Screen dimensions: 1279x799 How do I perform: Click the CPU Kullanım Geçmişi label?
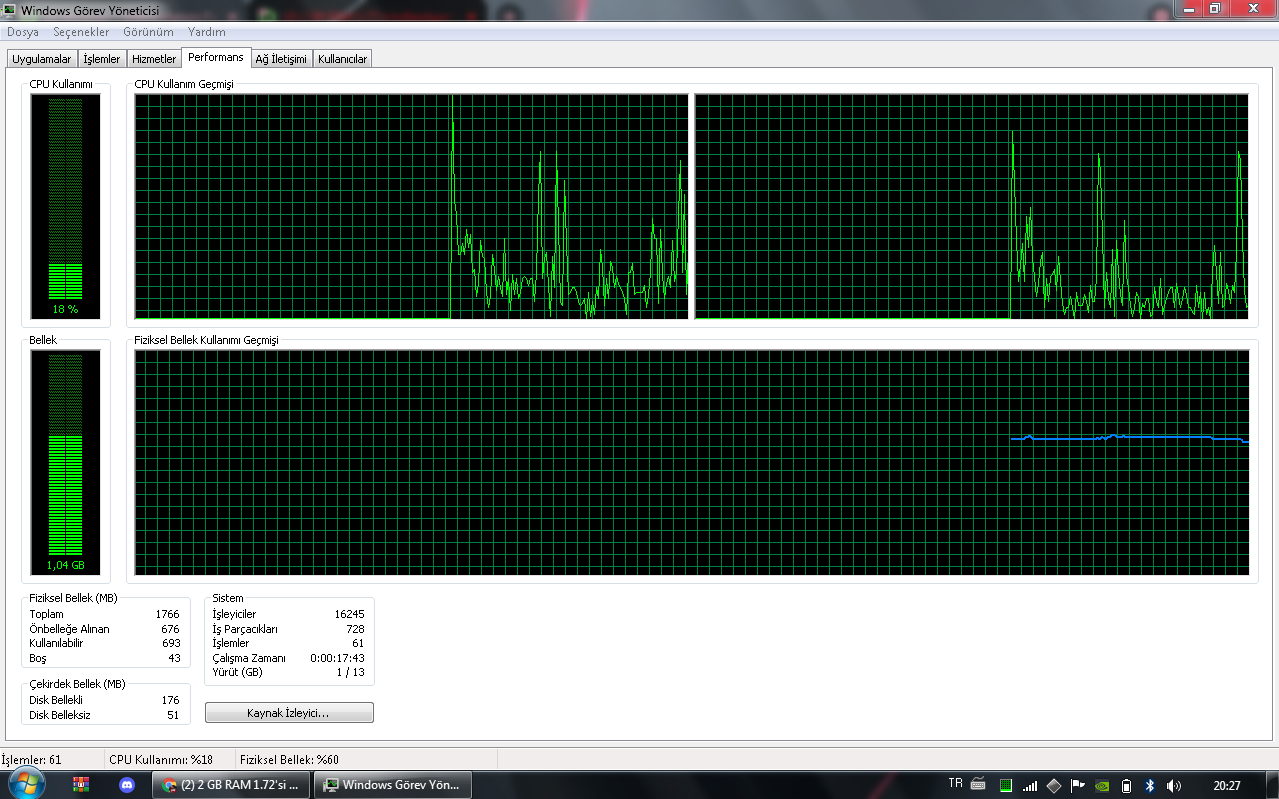(184, 84)
